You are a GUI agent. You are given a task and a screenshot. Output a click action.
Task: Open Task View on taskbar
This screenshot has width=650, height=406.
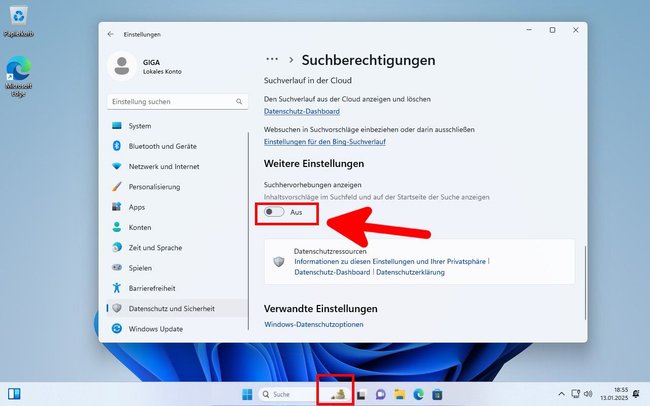[x=361, y=394]
